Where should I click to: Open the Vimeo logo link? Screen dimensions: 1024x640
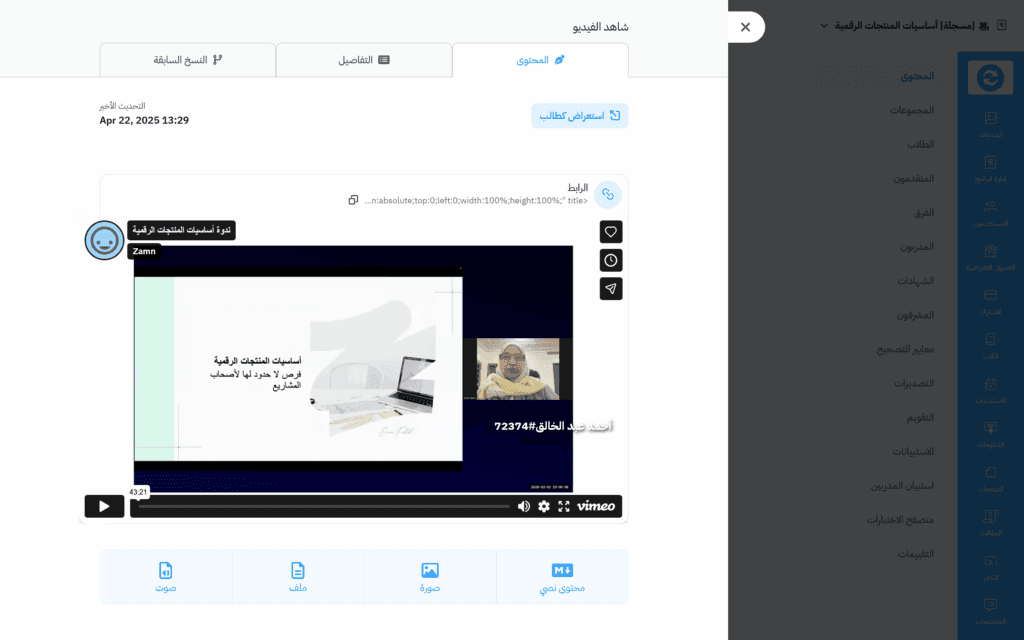(596, 506)
